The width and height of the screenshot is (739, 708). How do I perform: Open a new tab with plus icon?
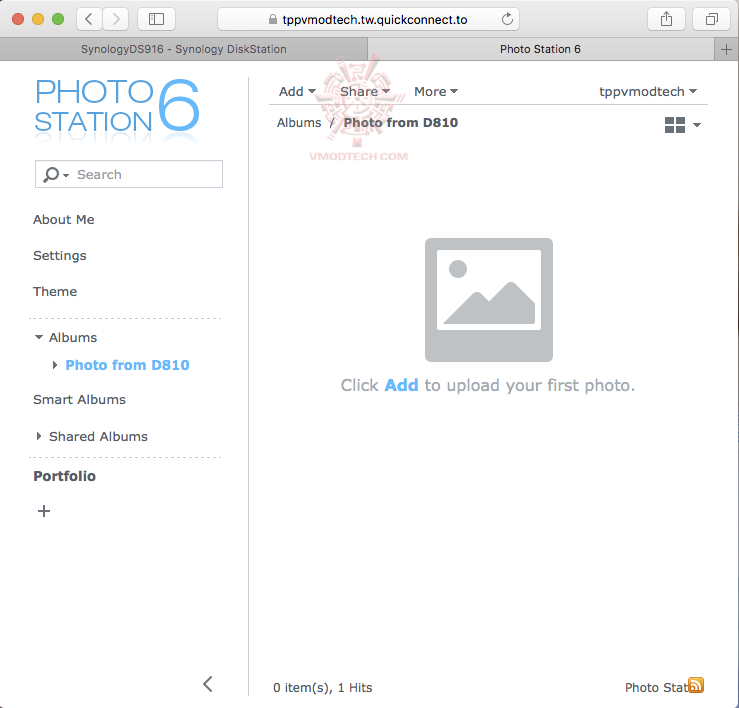(726, 49)
